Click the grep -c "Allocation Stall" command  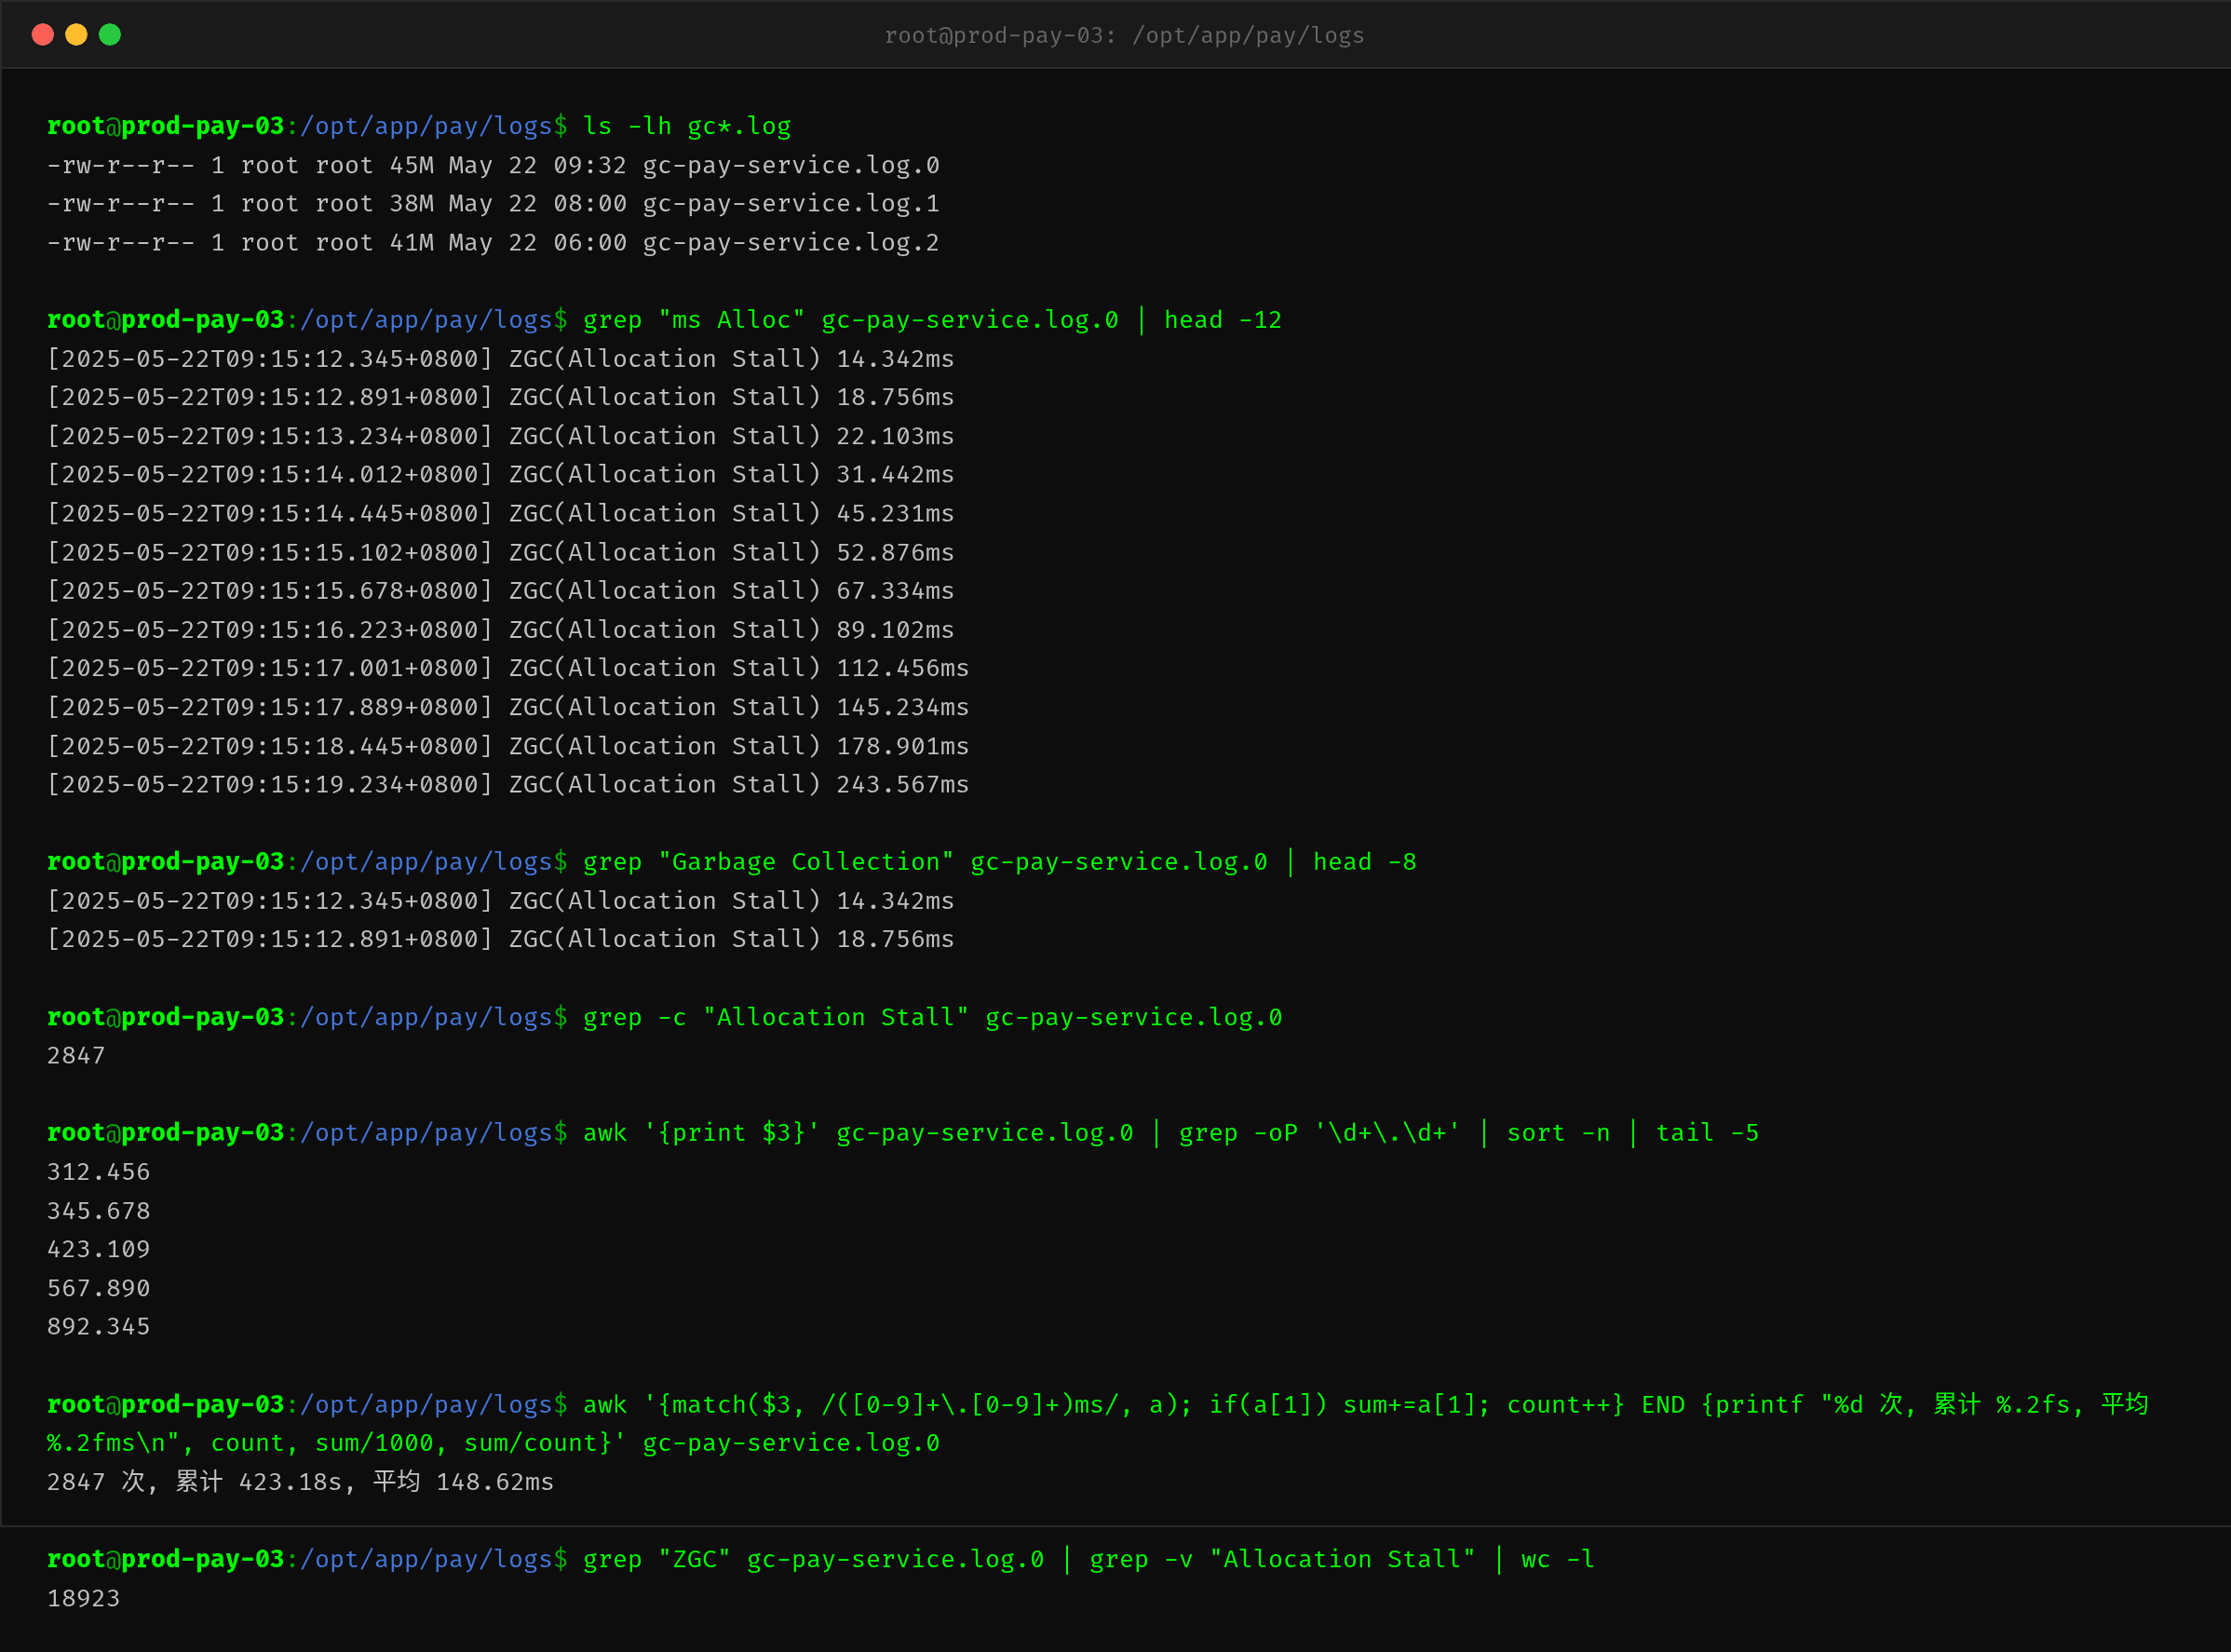tap(932, 1017)
